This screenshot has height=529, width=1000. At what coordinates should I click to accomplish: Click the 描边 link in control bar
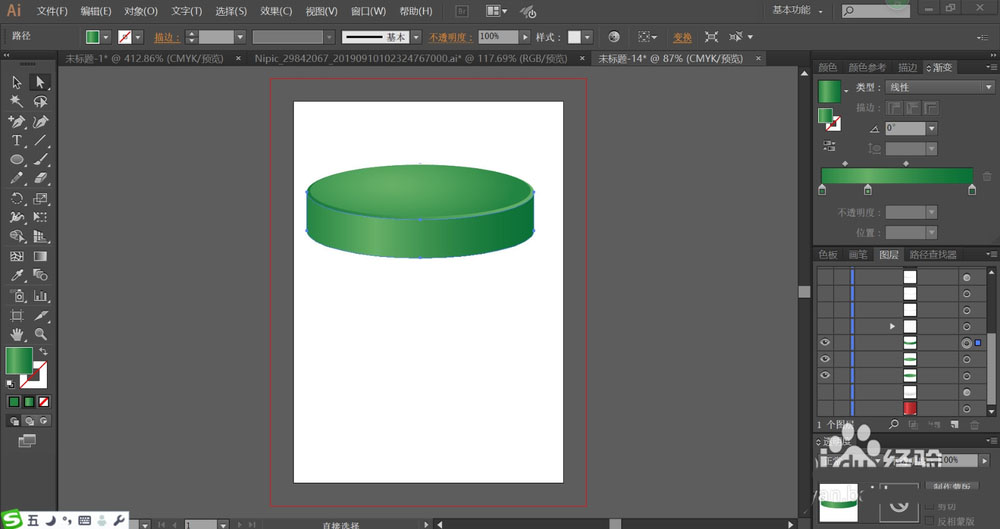coord(167,38)
